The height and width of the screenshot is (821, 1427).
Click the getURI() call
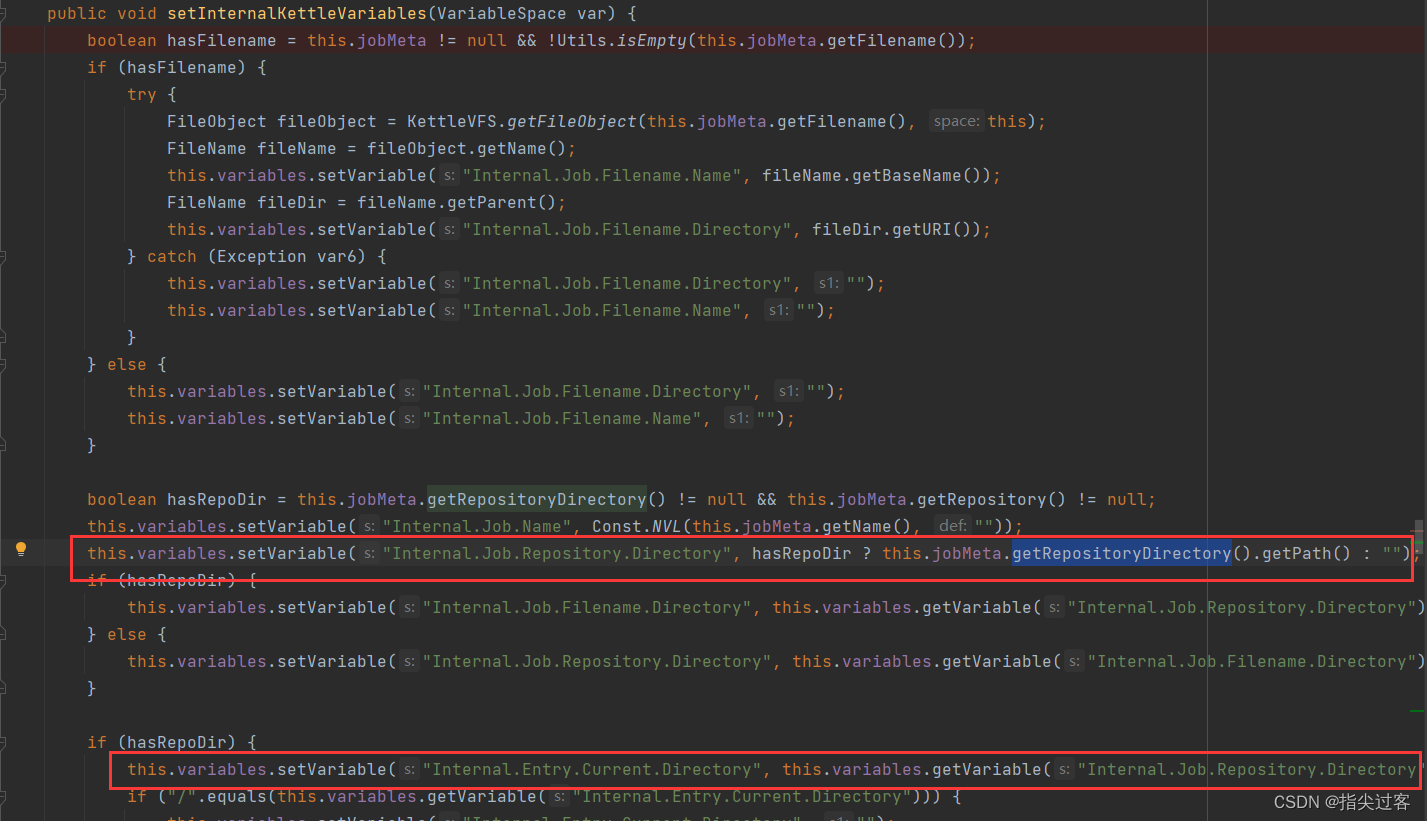click(x=932, y=230)
